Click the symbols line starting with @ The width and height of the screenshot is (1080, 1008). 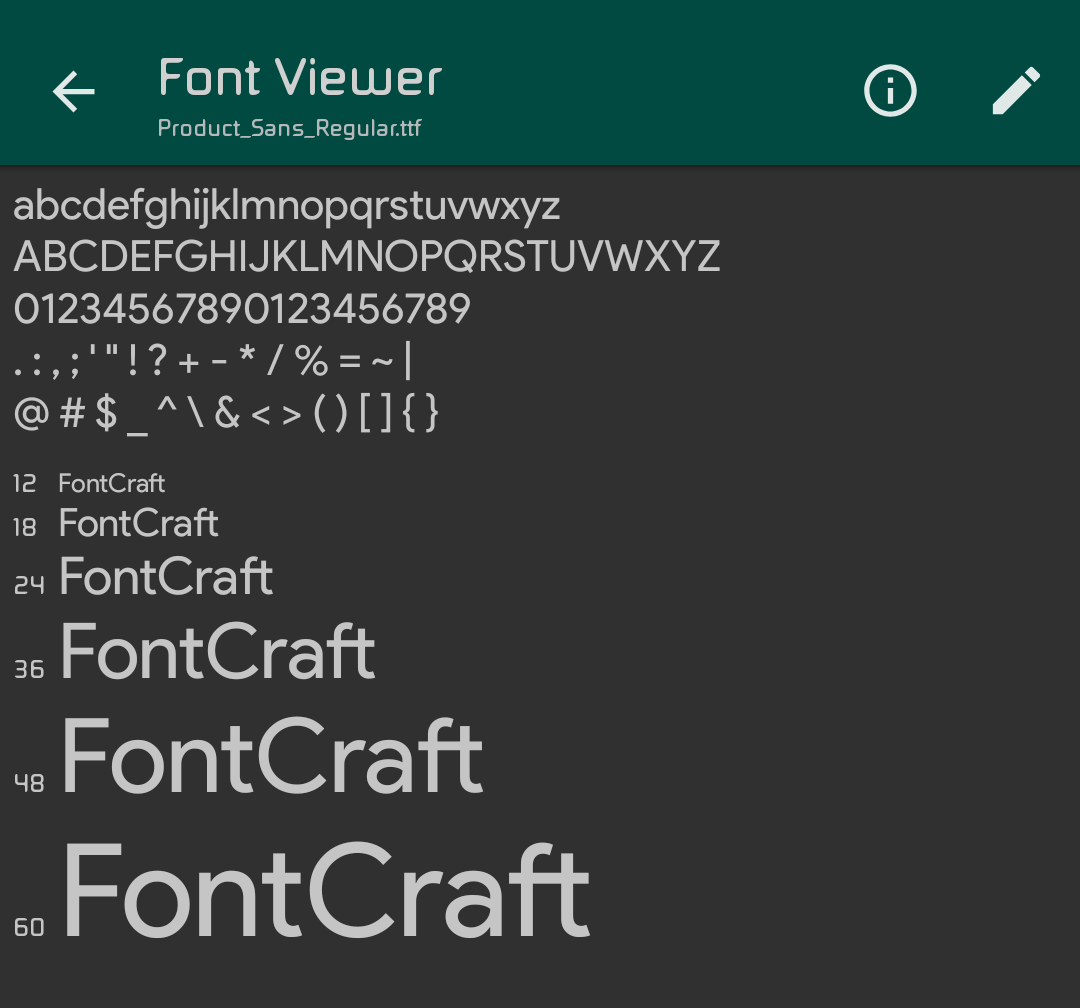(x=226, y=413)
